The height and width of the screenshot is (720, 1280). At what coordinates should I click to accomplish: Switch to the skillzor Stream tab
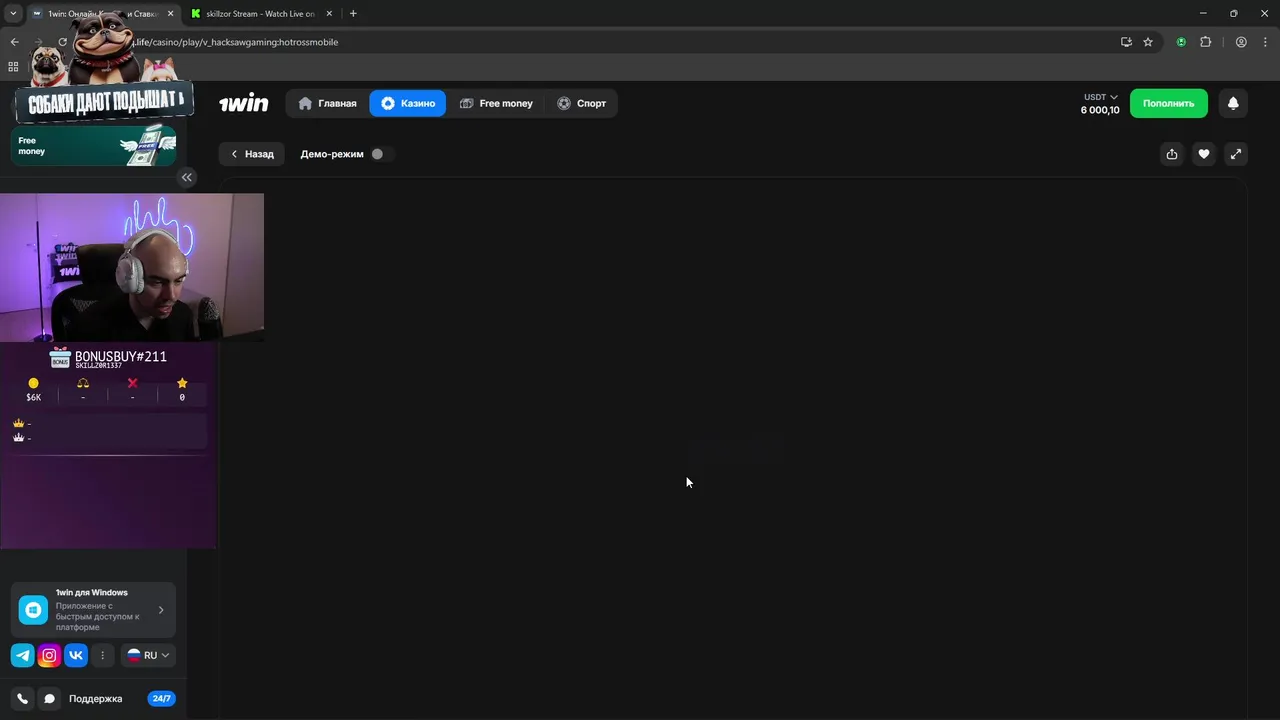[x=260, y=14]
